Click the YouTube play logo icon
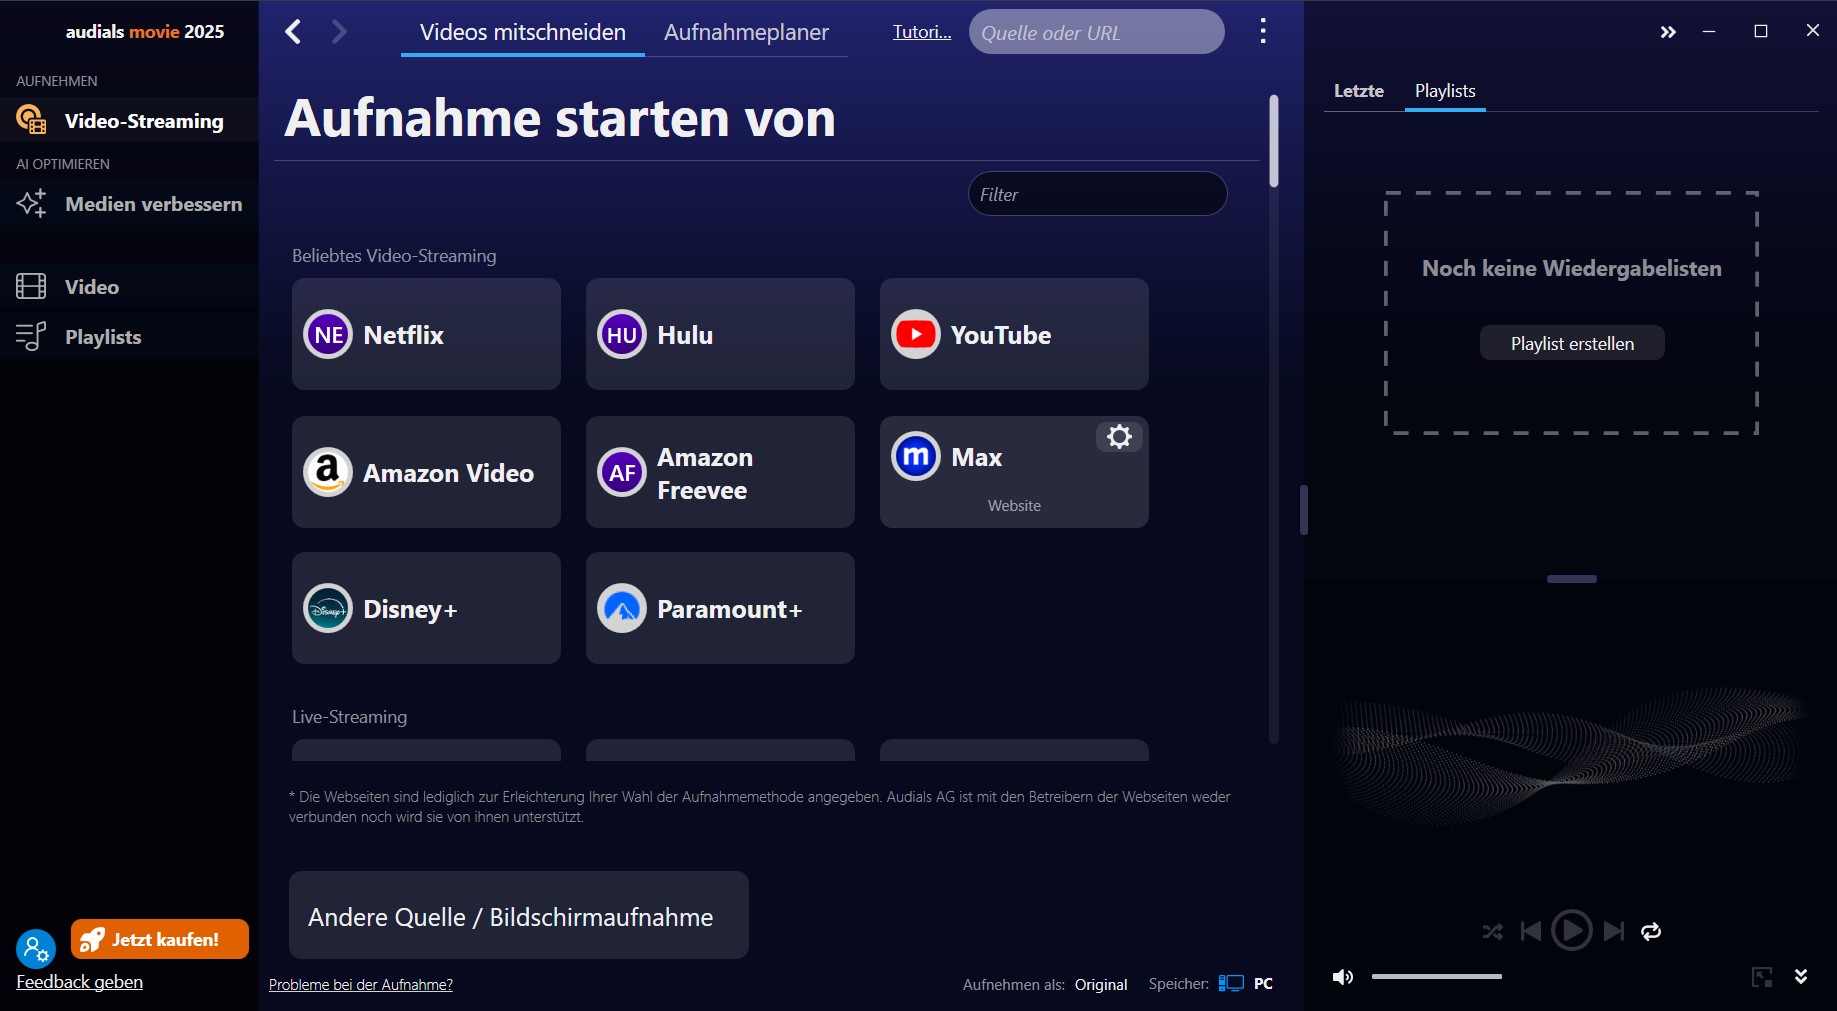Screen dimensions: 1837x1011 [x=916, y=334]
